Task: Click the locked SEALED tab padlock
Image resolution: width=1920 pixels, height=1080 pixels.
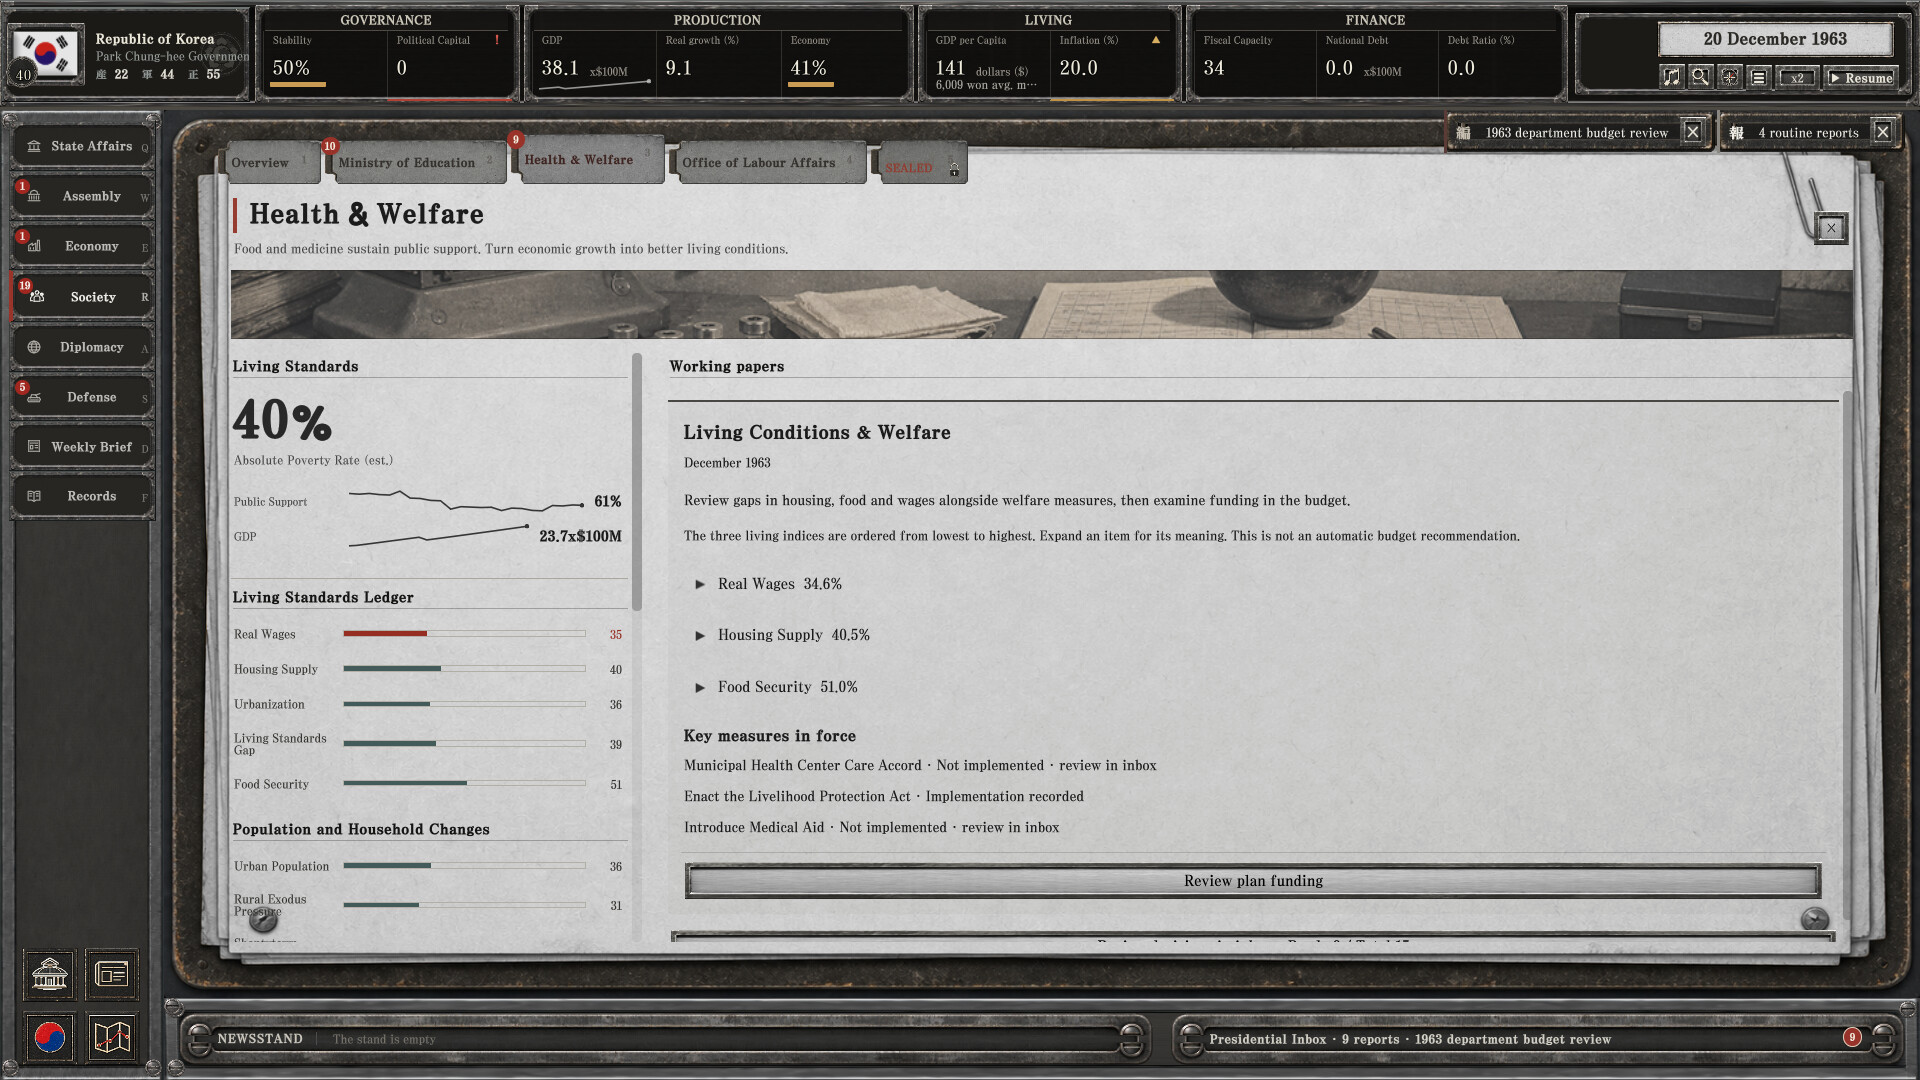Action: (x=954, y=170)
